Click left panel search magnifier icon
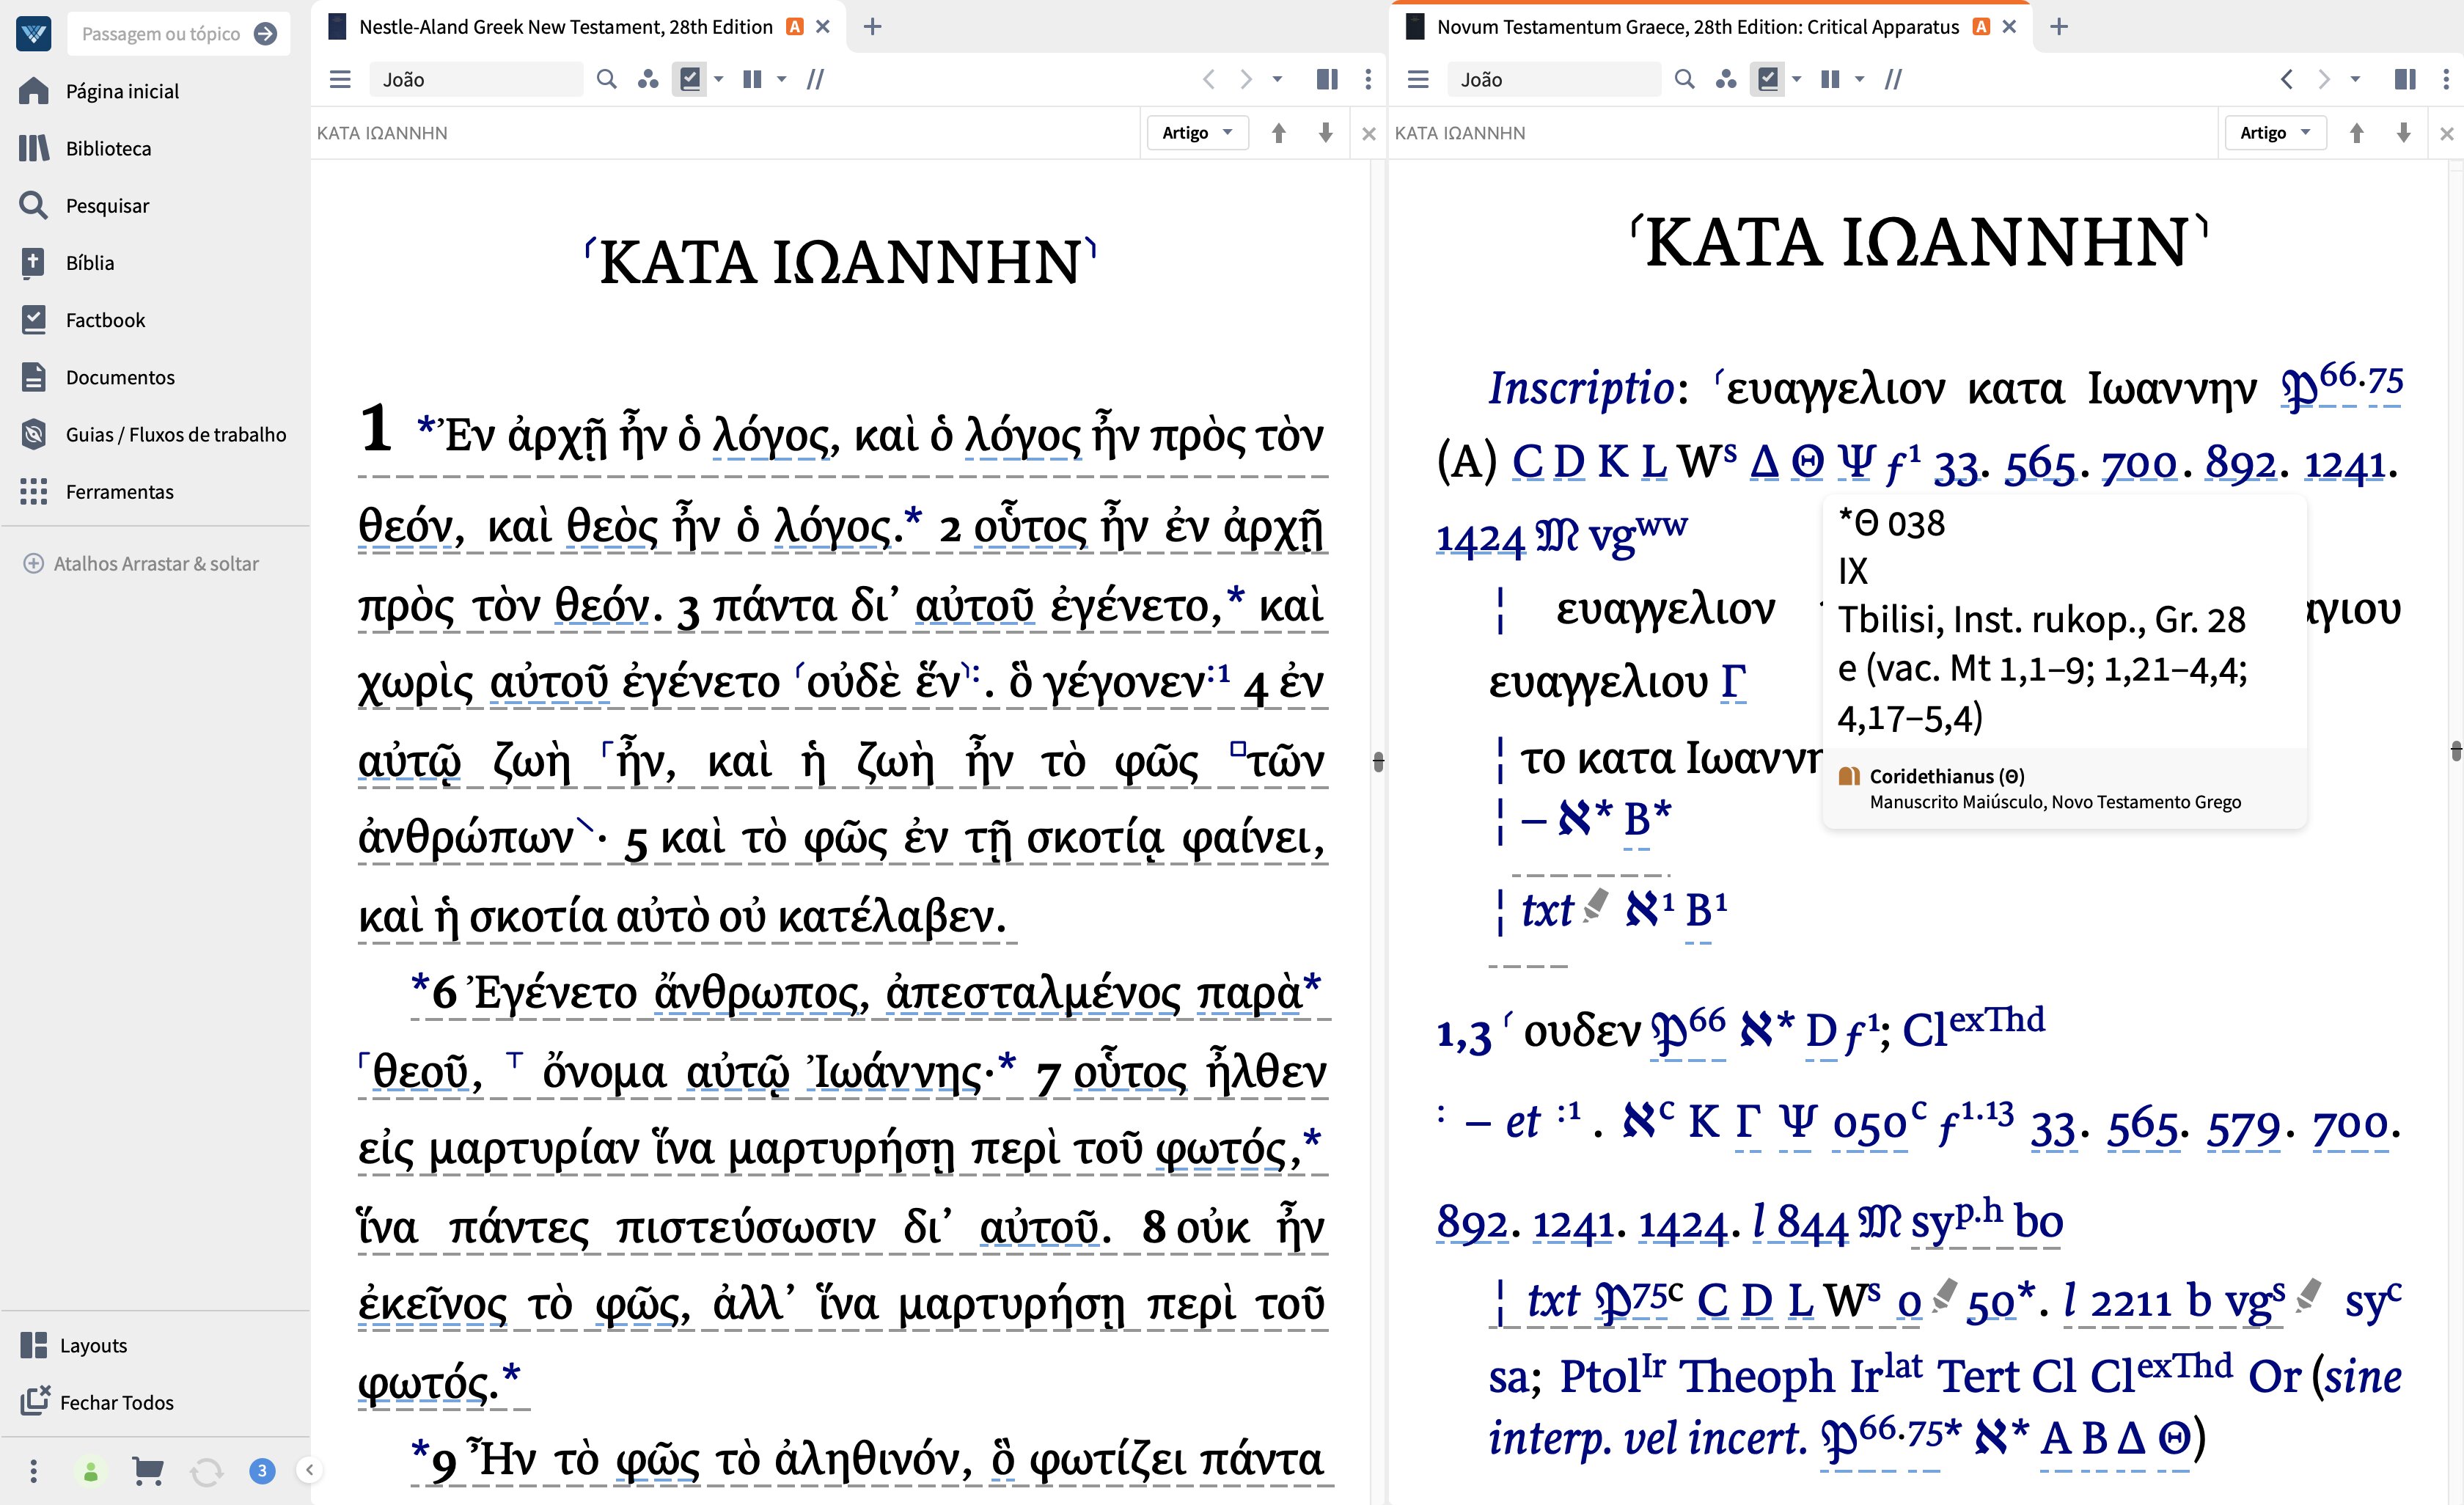The width and height of the screenshot is (2464, 1505). click(606, 79)
